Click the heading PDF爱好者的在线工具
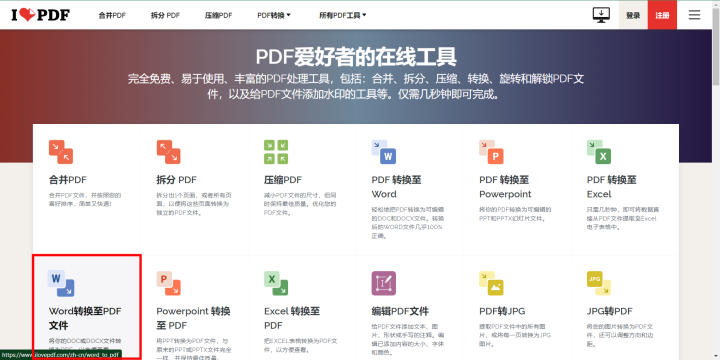This screenshot has width=720, height=360. click(x=356, y=57)
